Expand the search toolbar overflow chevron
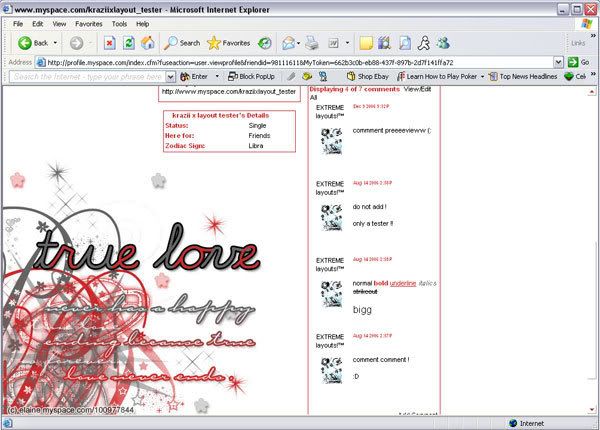 [593, 73]
